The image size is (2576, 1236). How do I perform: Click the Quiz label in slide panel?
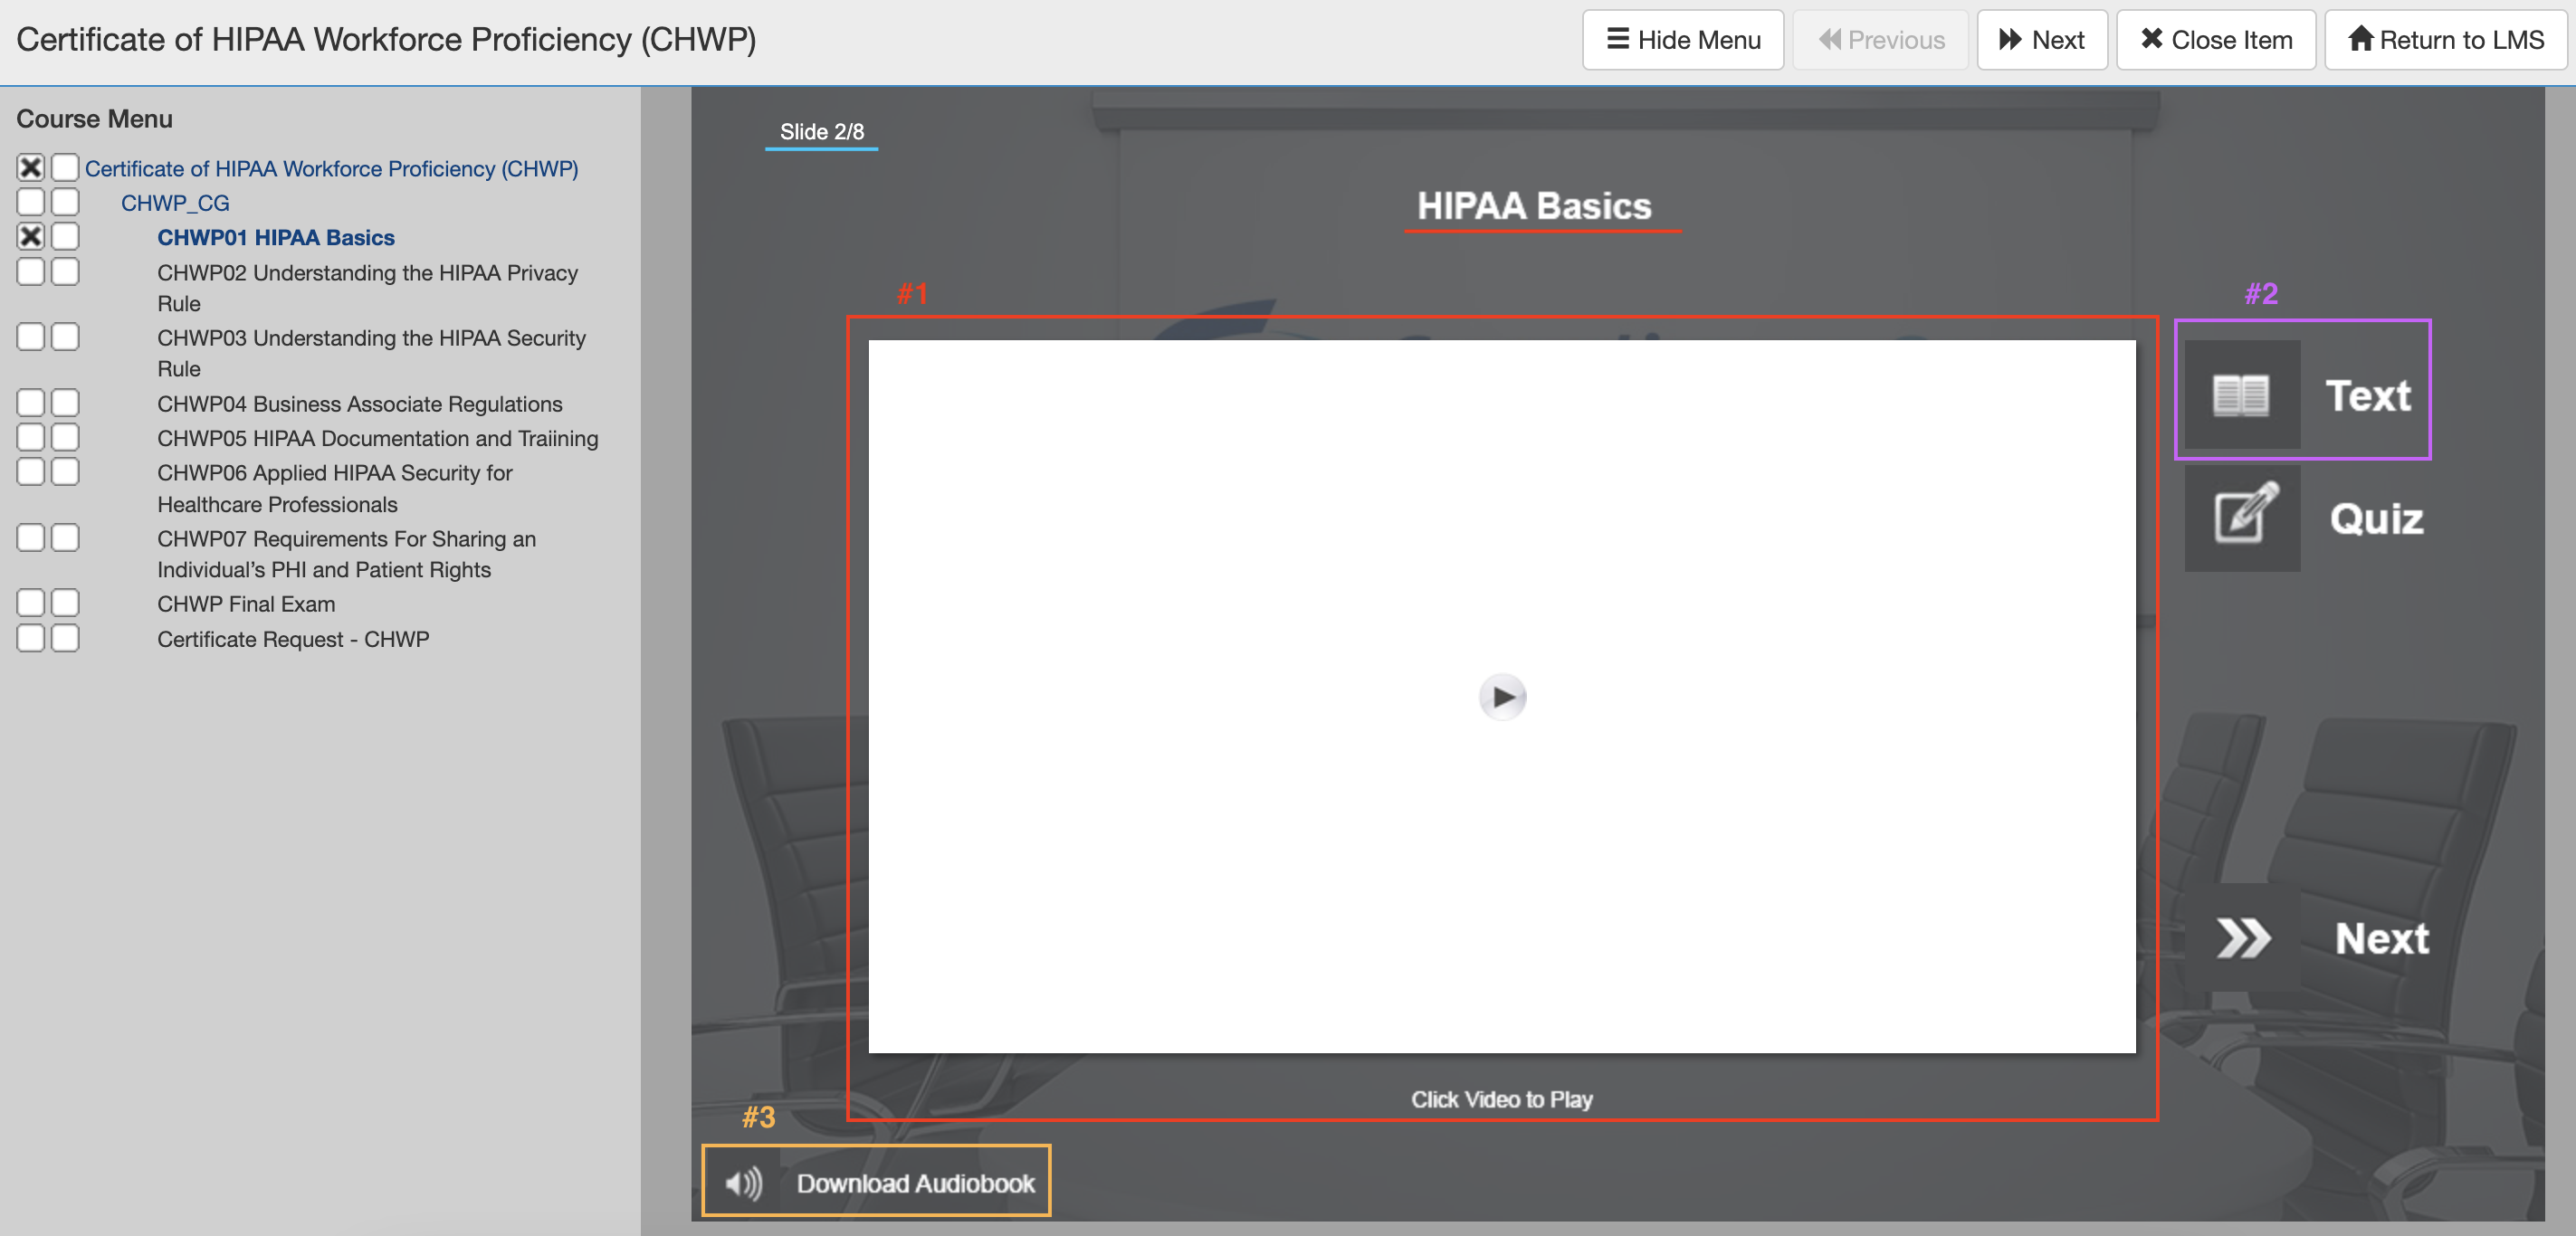point(2376,519)
